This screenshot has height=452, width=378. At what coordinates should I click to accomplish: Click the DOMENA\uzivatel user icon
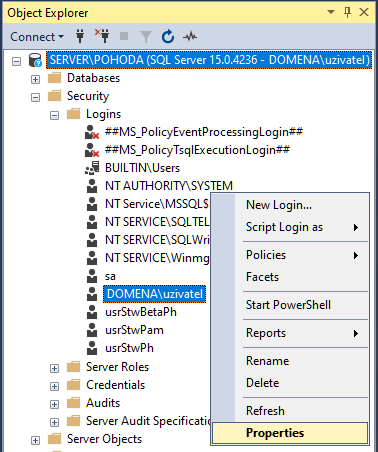[92, 294]
